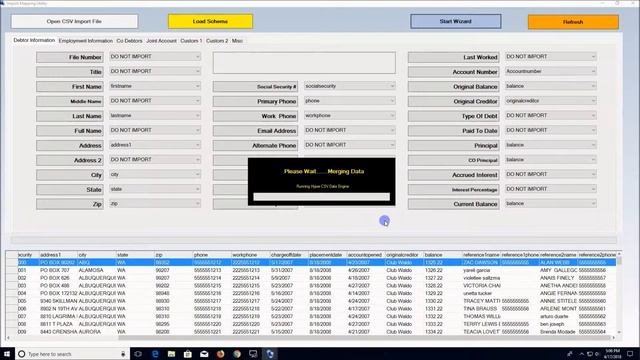The image size is (640, 360).
Task: Start the import wizard
Action: [x=456, y=22]
